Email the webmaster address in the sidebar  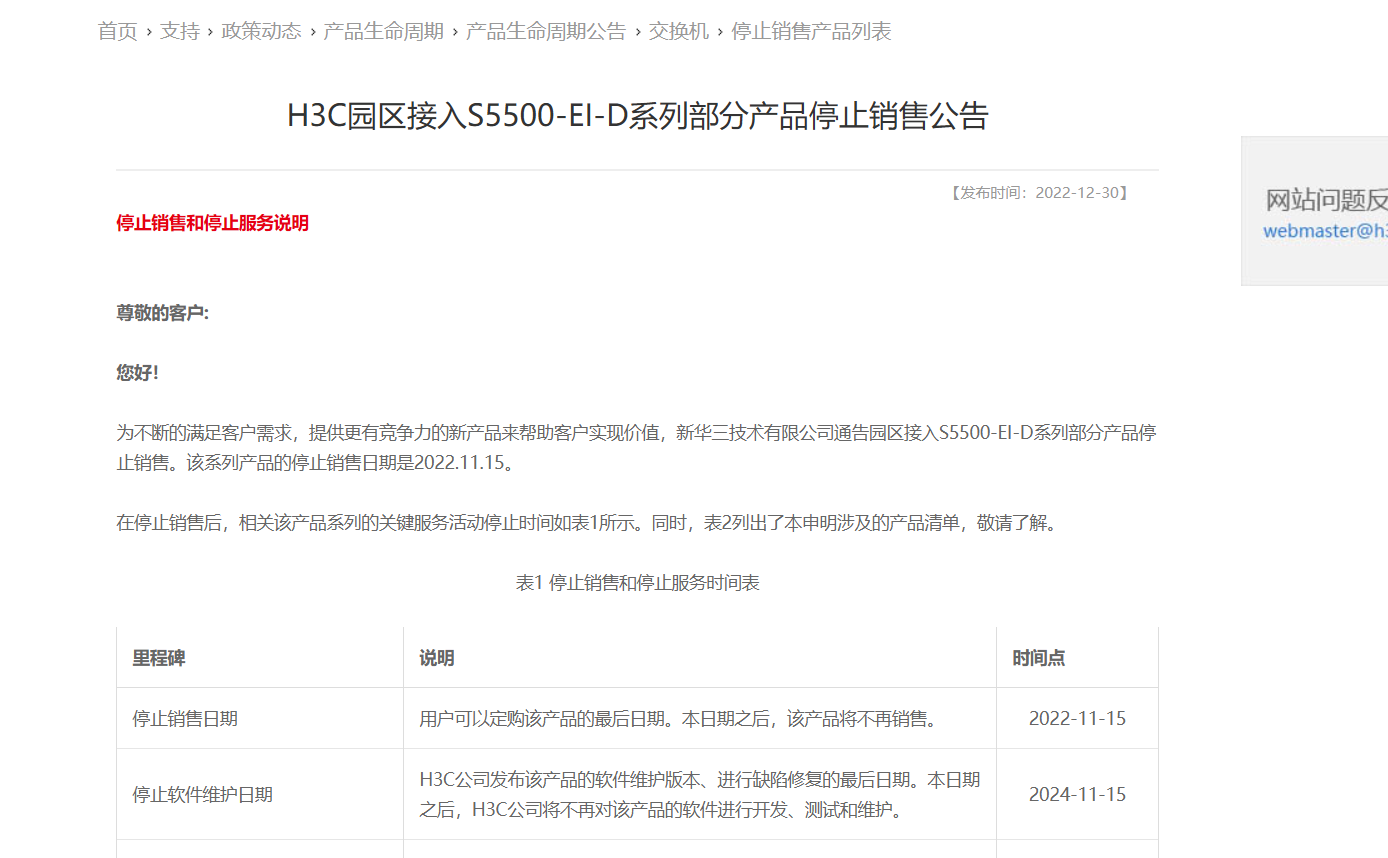point(1325,231)
